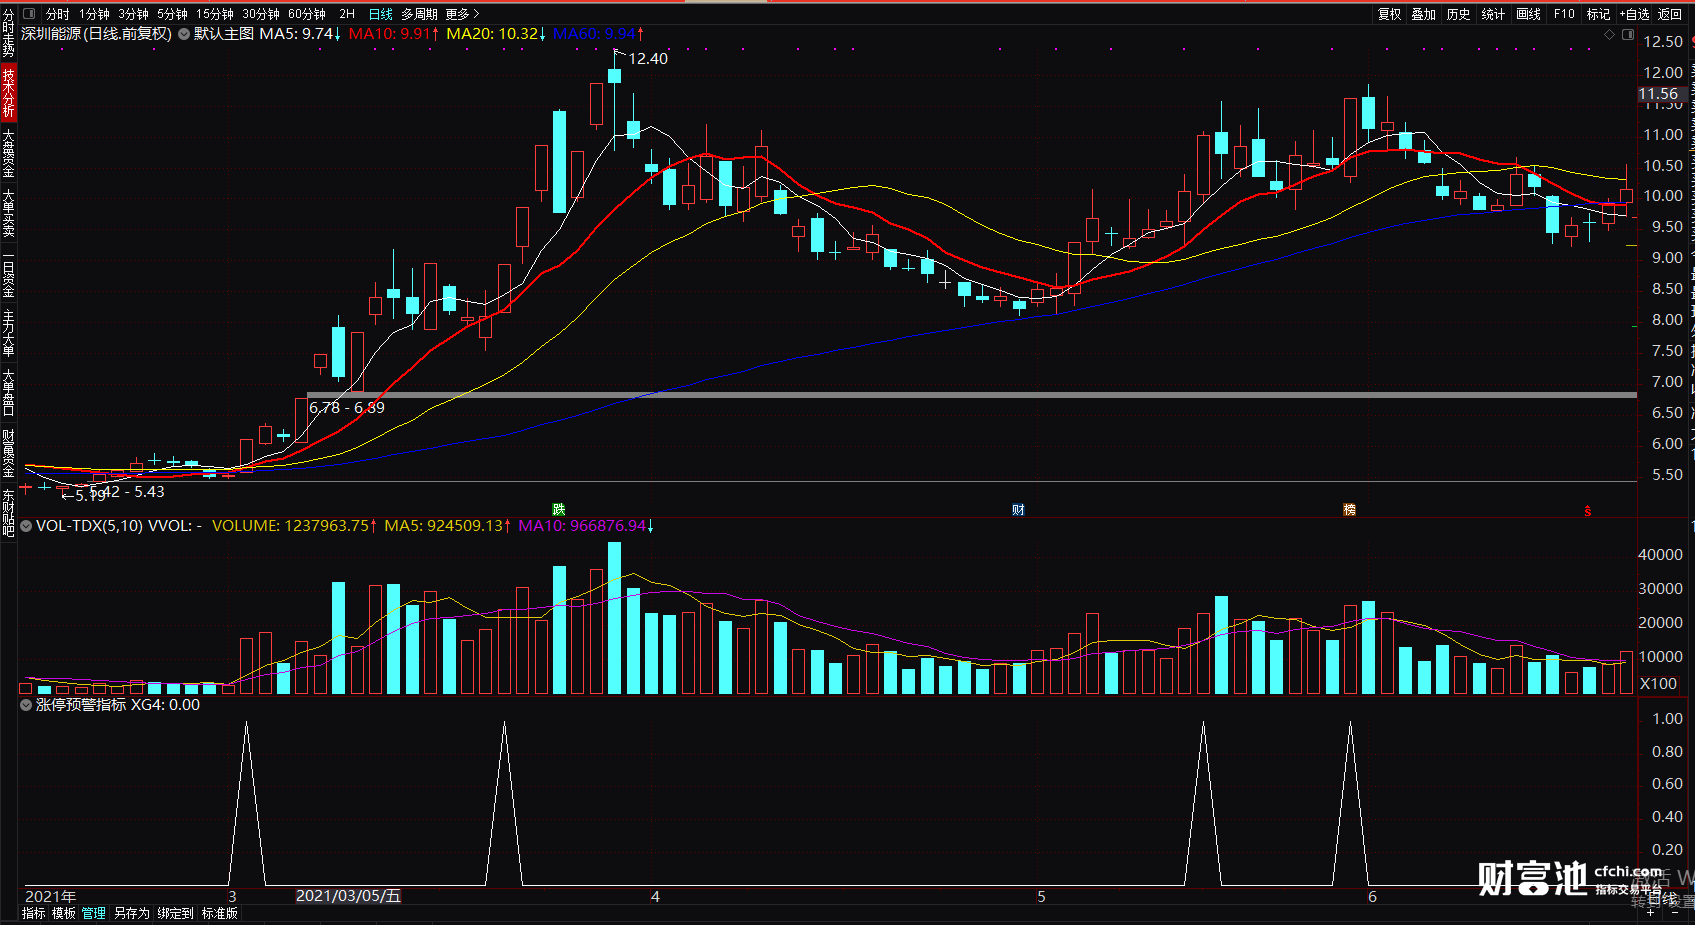Click the 默认主图 template label

click(224, 34)
